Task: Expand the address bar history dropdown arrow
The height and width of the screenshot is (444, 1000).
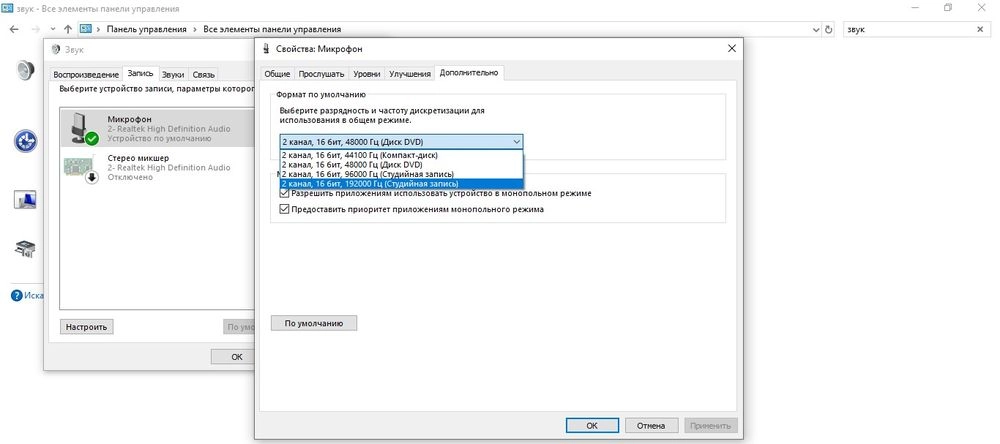Action: 813,30
